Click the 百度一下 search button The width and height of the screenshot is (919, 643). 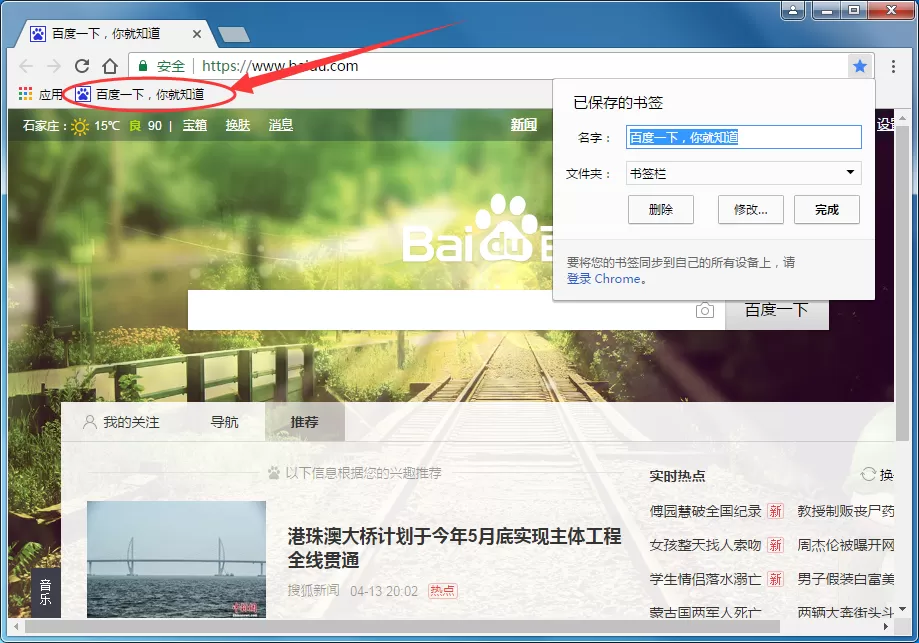point(777,312)
